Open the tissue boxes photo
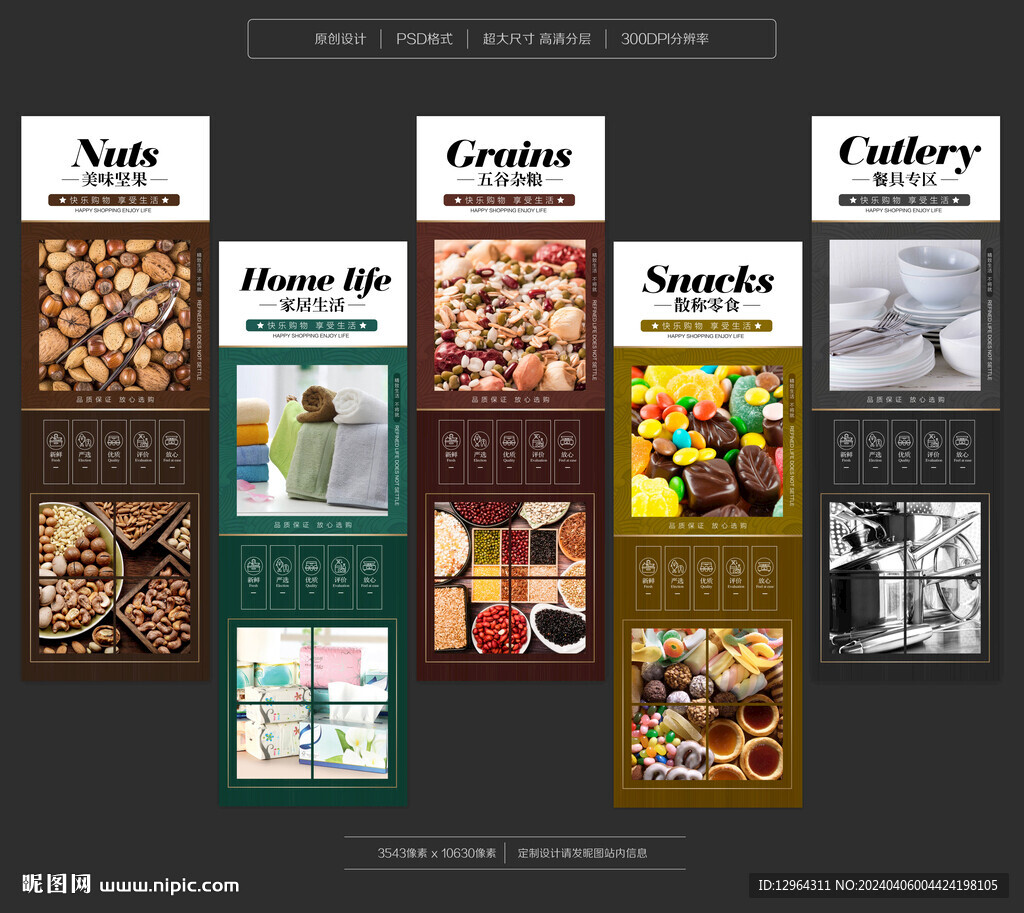 point(312,703)
